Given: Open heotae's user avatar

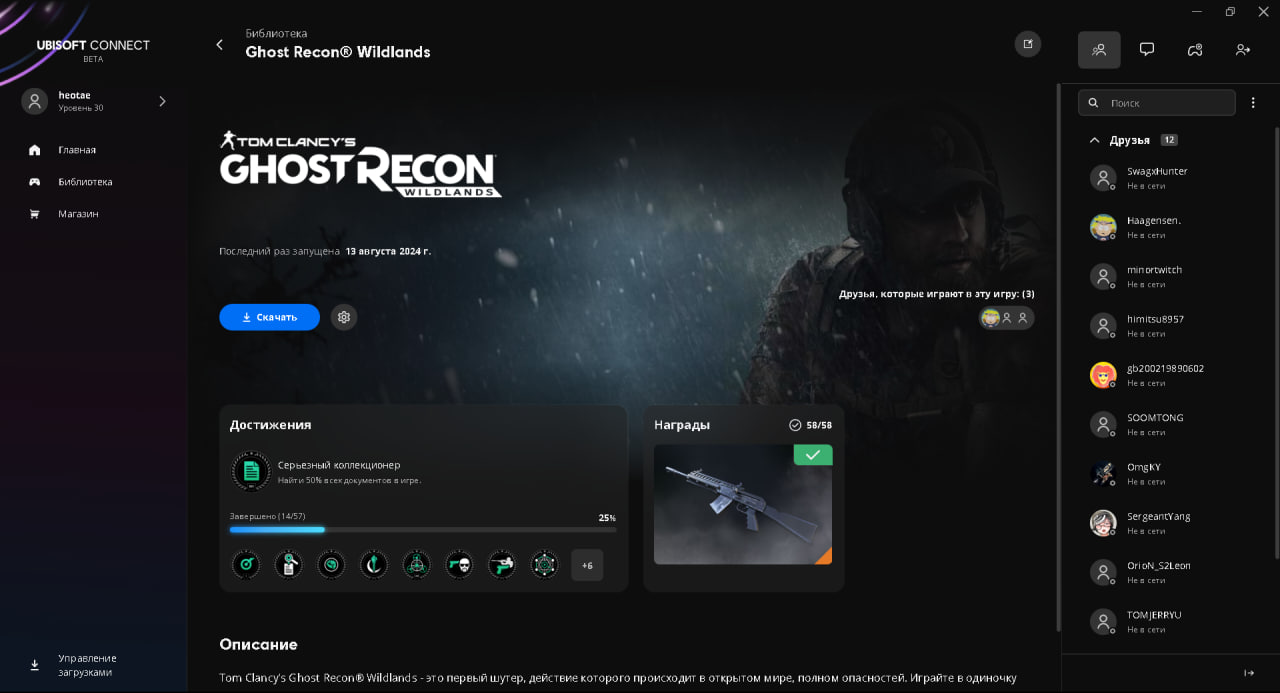Looking at the screenshot, I should (35, 101).
